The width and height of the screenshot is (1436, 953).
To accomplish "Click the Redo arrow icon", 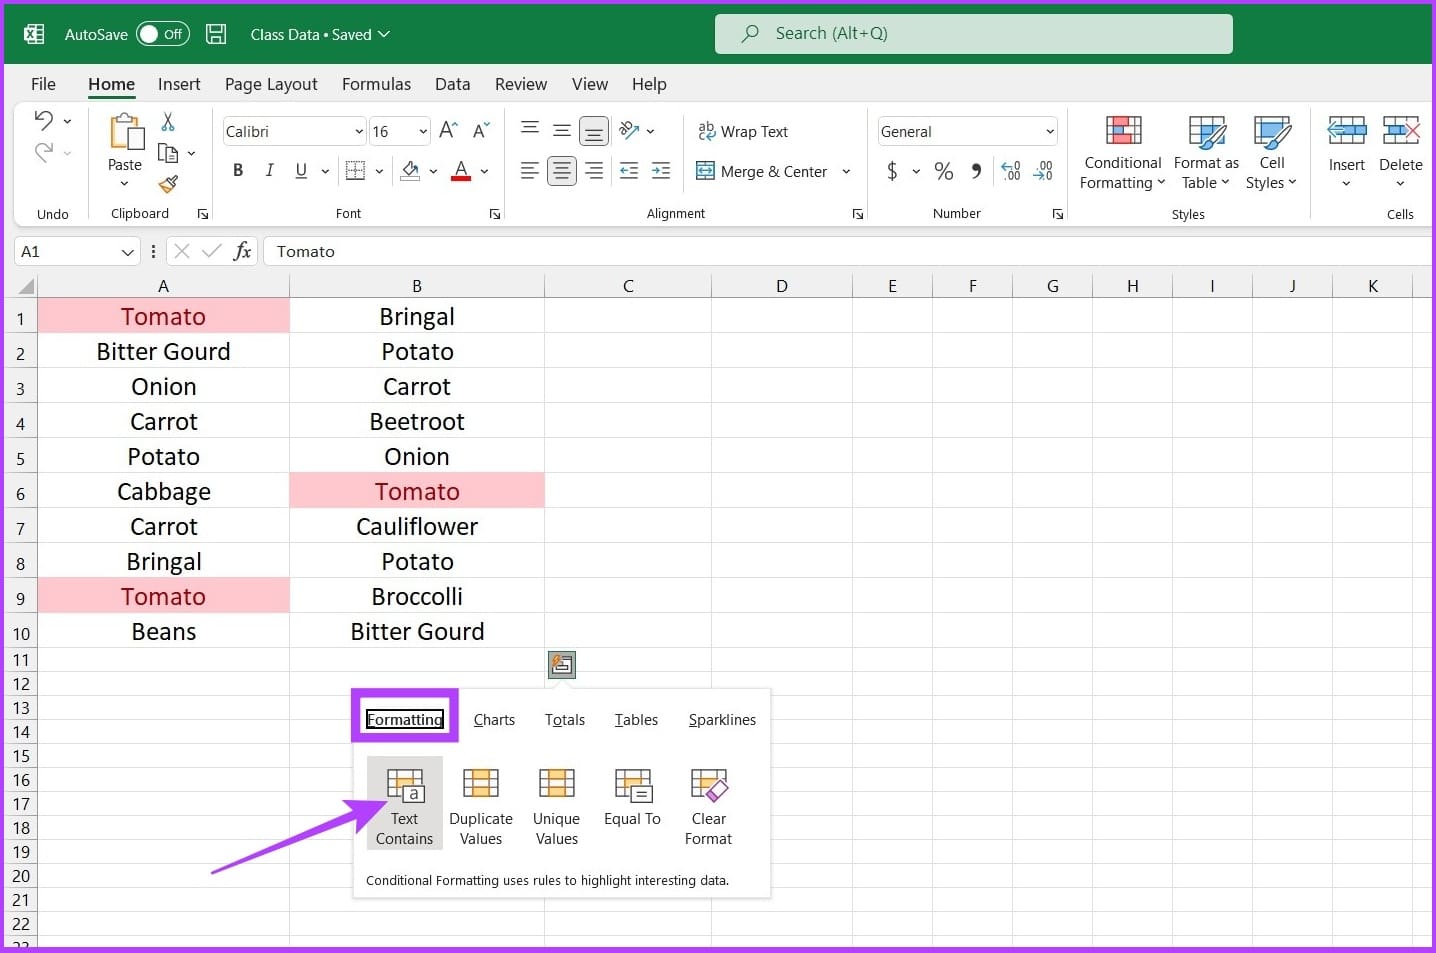I will point(43,153).
